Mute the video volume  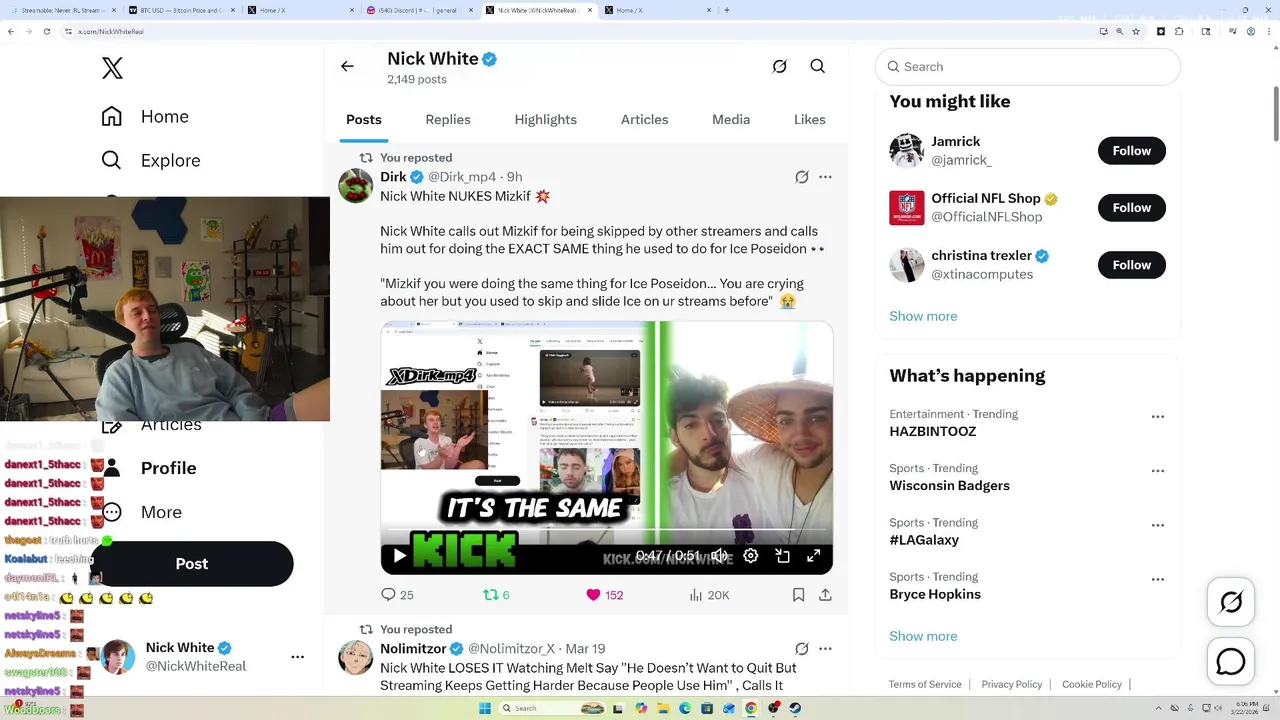coord(719,556)
